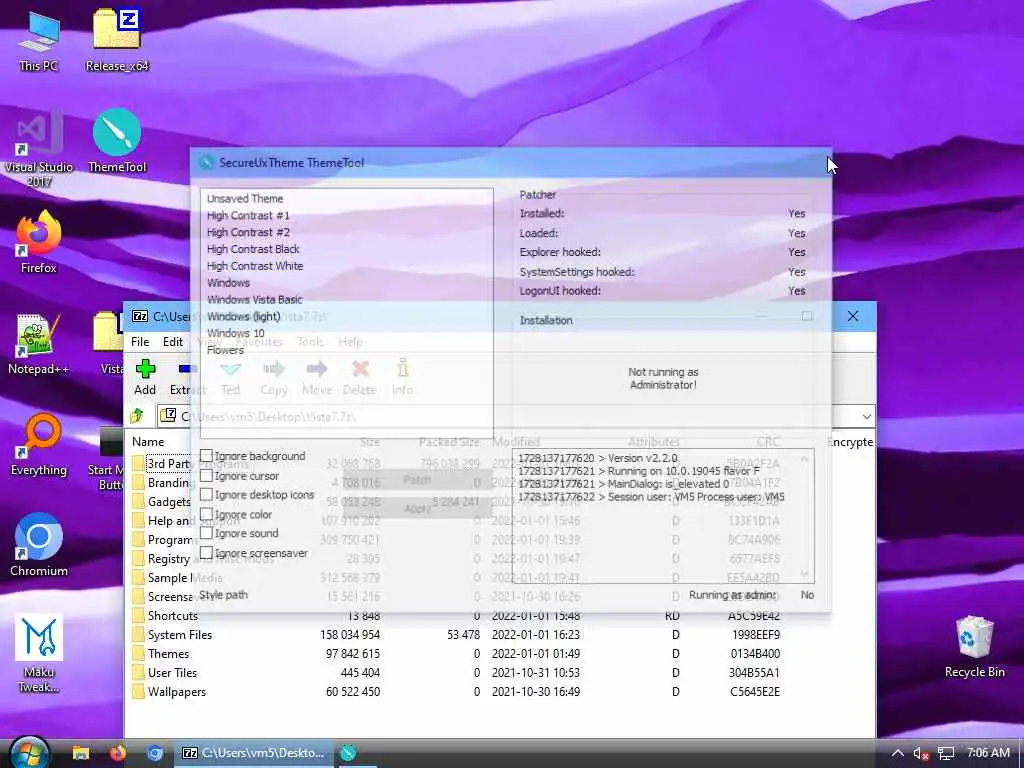The height and width of the screenshot is (768, 1024).
Task: Click the Delete icon in 7-Zip toolbar
Action: tap(359, 377)
